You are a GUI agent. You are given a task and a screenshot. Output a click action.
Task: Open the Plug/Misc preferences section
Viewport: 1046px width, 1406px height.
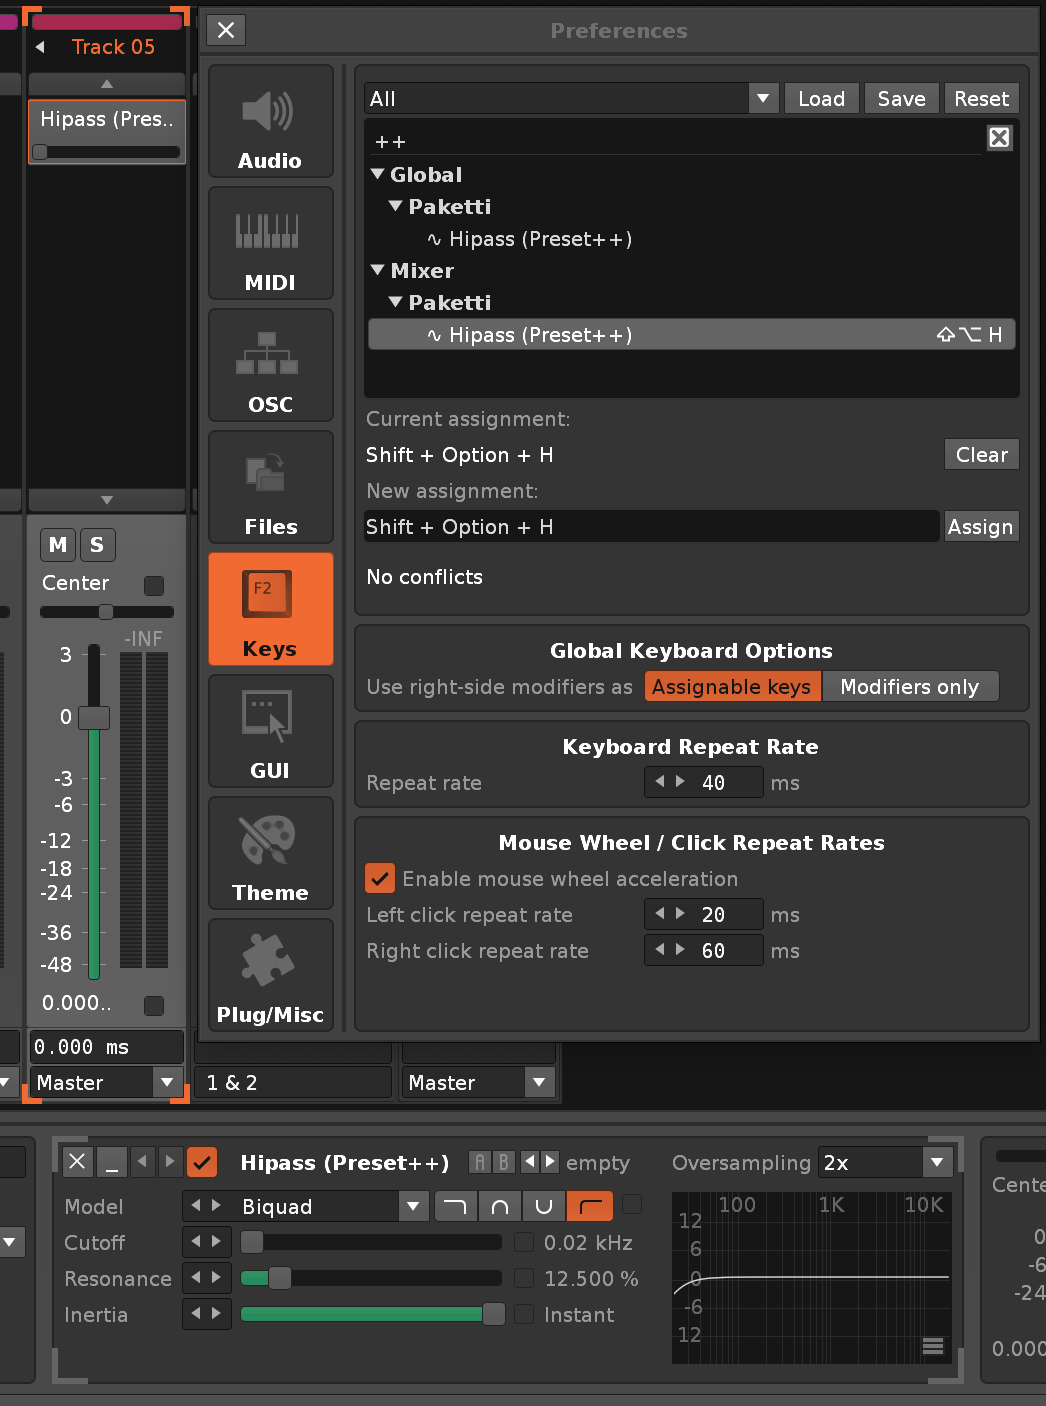270,976
